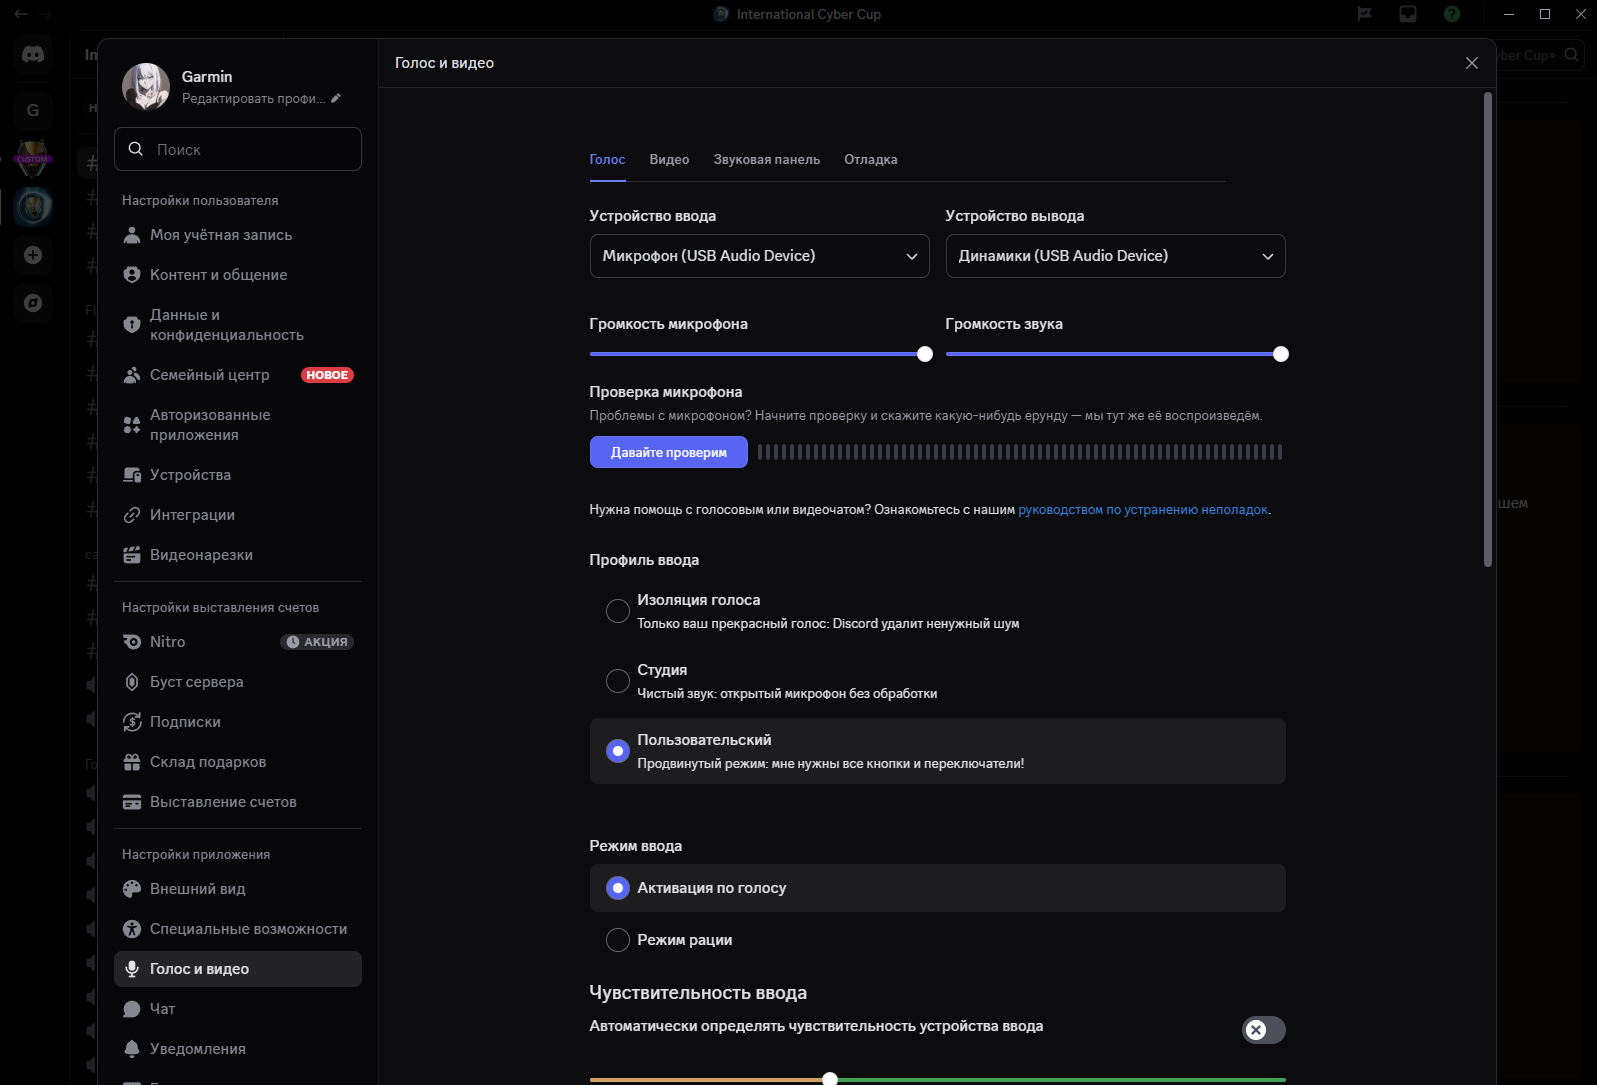
Task: Click the shield icon for Данные и конфиденциальность
Action: 131,325
